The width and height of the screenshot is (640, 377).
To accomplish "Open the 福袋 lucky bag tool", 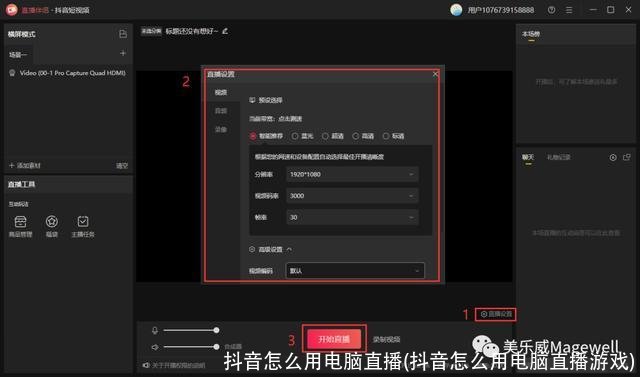I will click(51, 226).
